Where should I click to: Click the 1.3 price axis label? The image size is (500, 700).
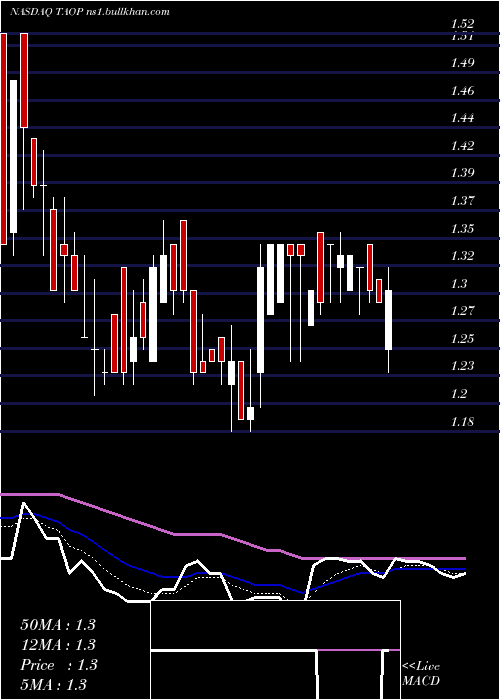pos(459,283)
